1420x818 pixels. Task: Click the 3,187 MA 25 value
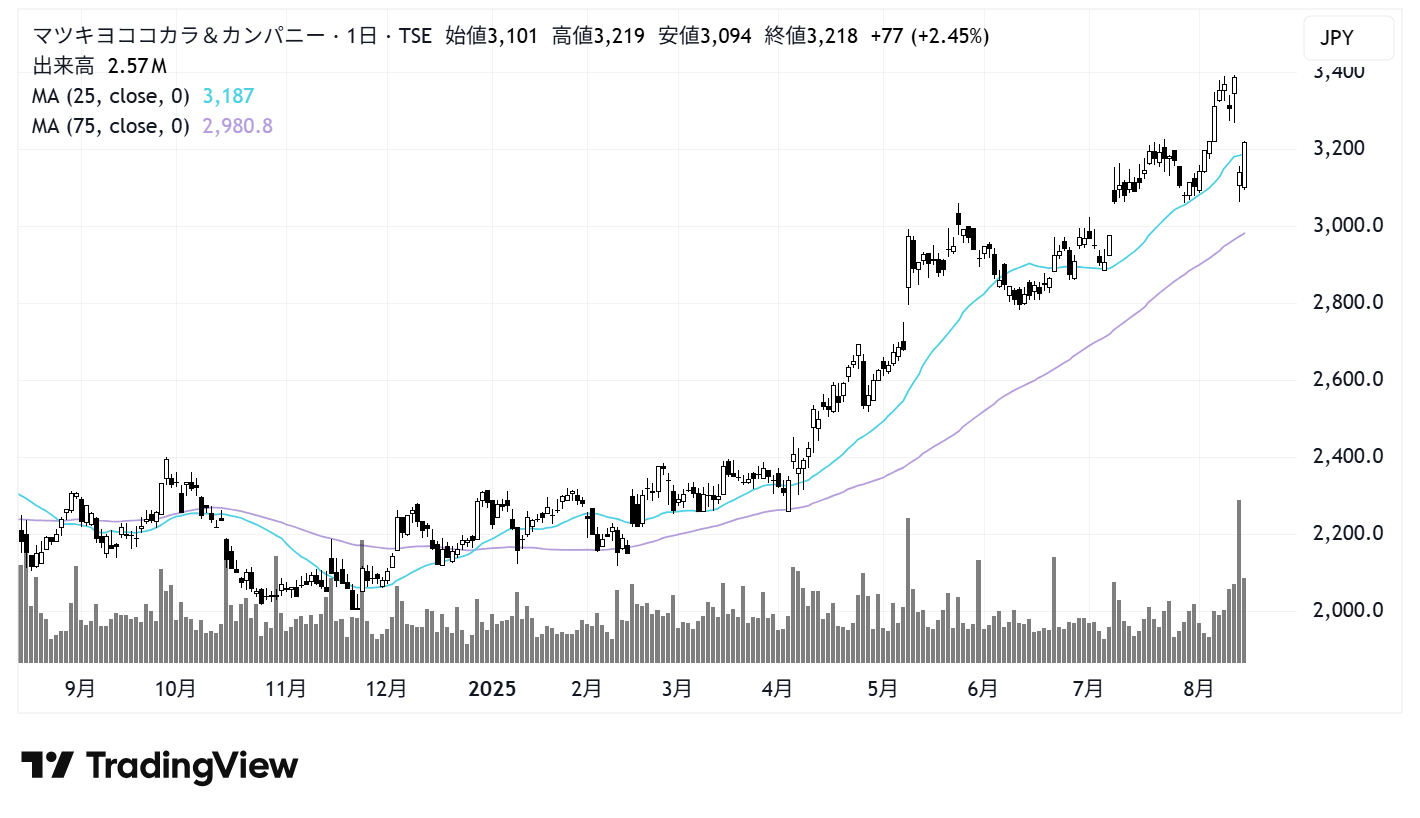pos(228,96)
